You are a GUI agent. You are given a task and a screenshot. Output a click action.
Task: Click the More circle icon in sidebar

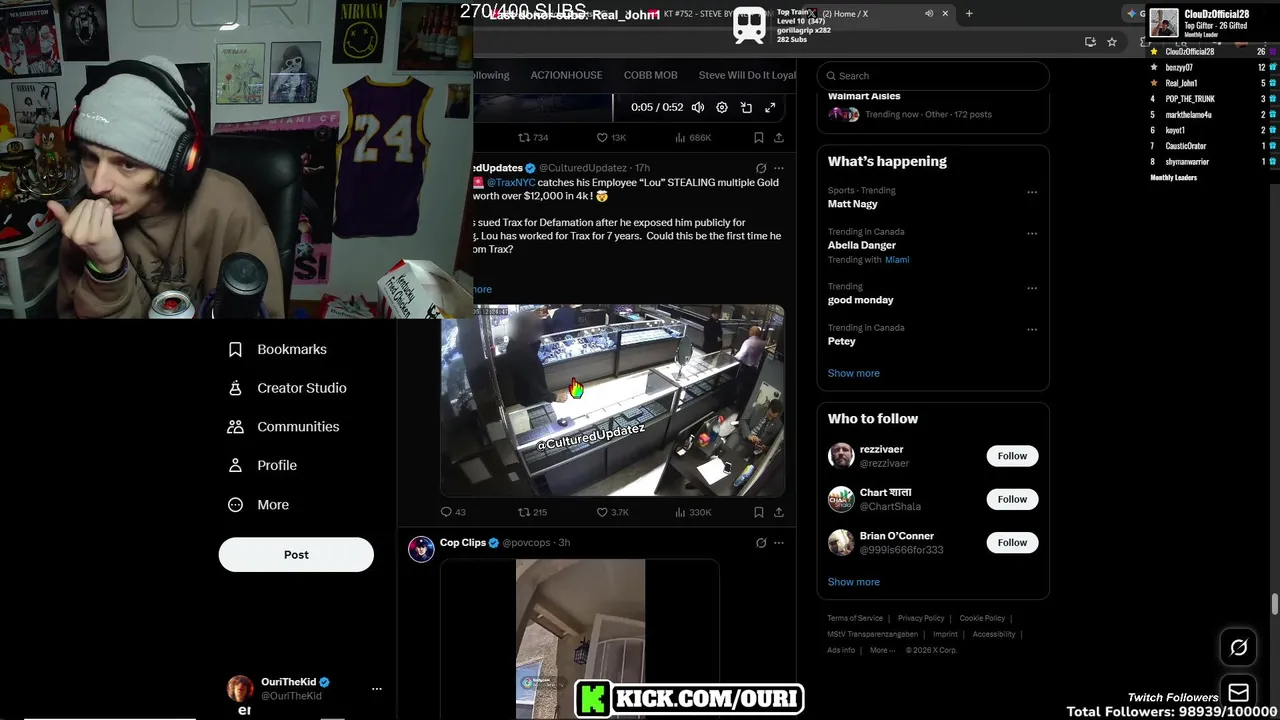coord(235,505)
